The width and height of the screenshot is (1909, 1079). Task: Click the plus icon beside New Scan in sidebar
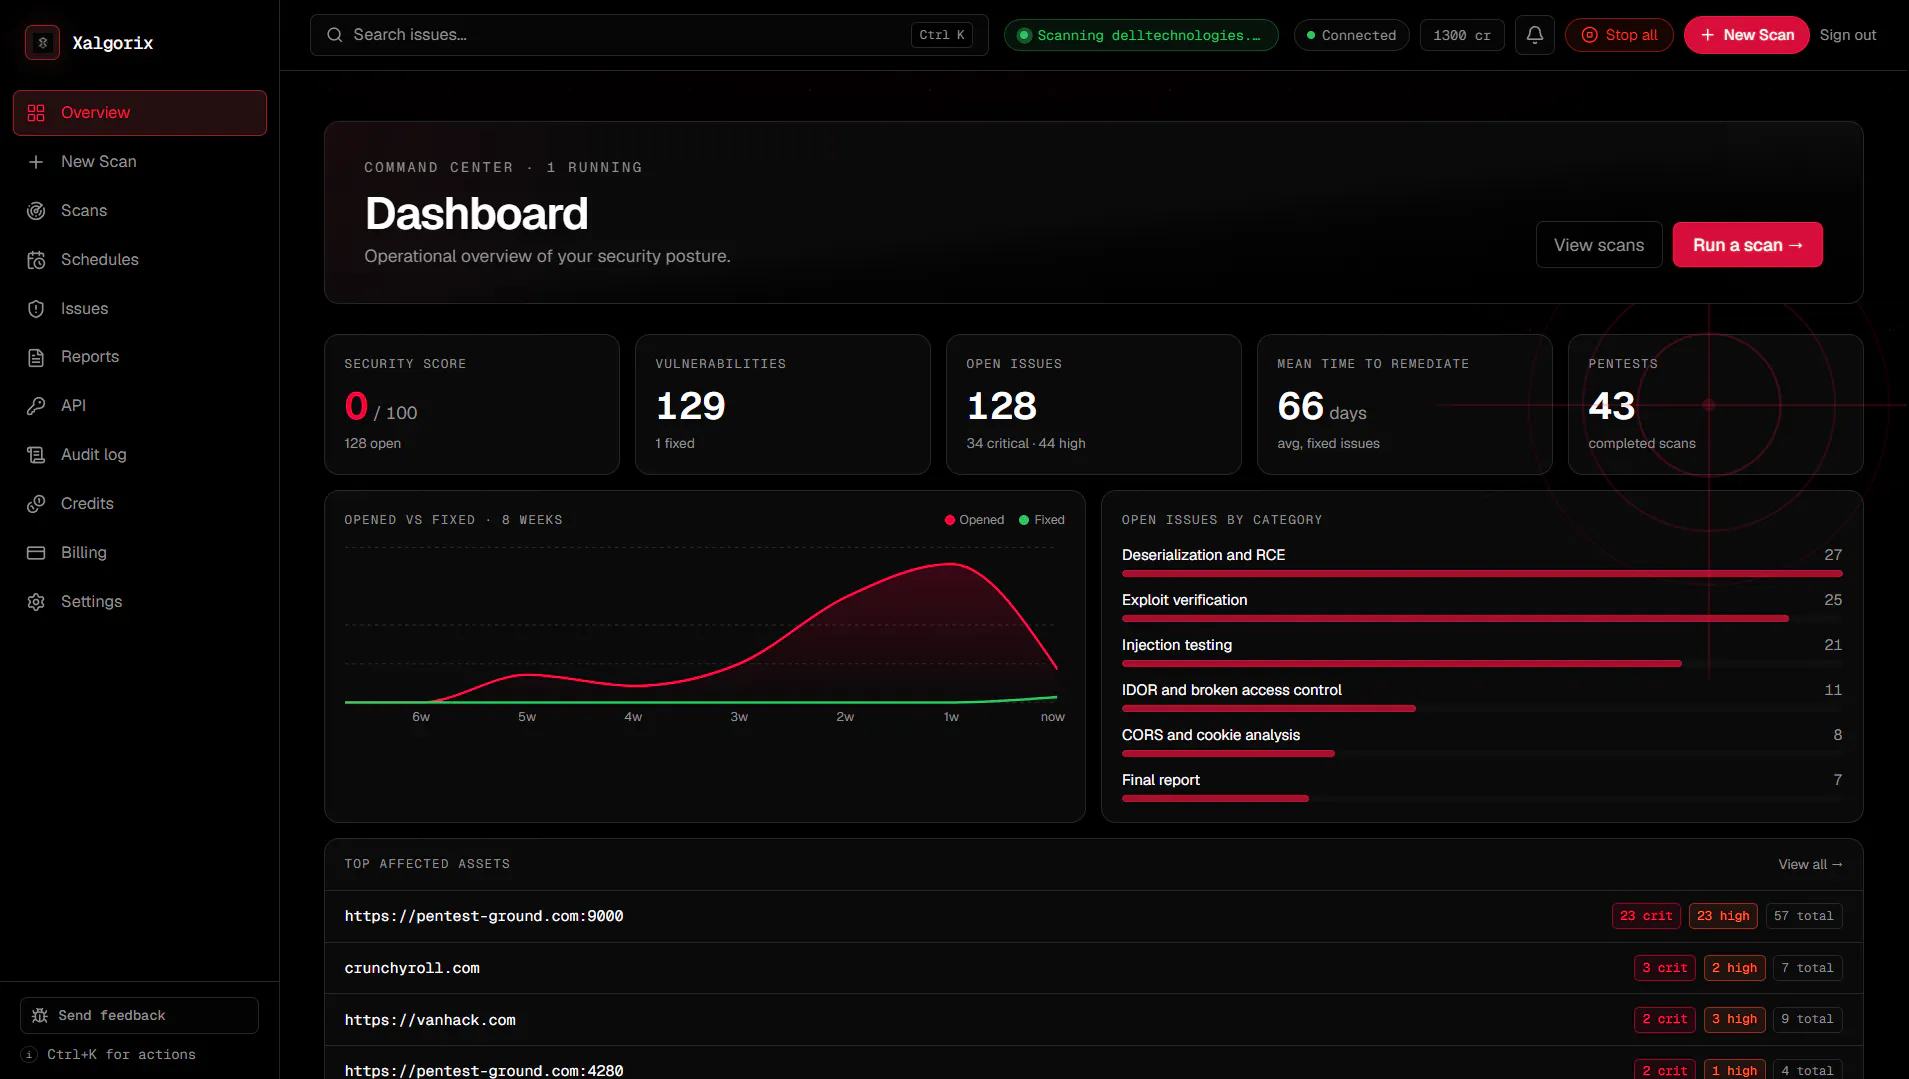pos(36,162)
